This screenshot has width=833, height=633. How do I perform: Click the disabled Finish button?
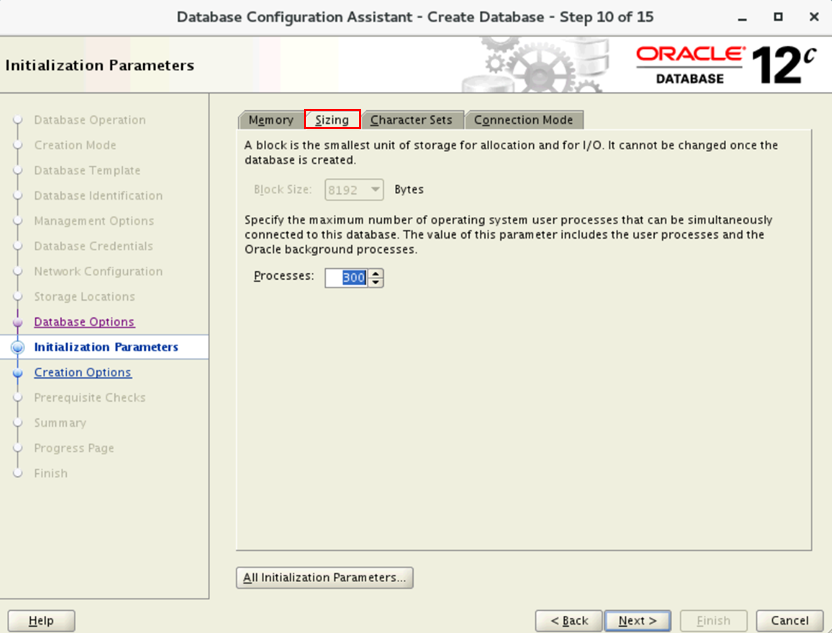click(x=713, y=621)
